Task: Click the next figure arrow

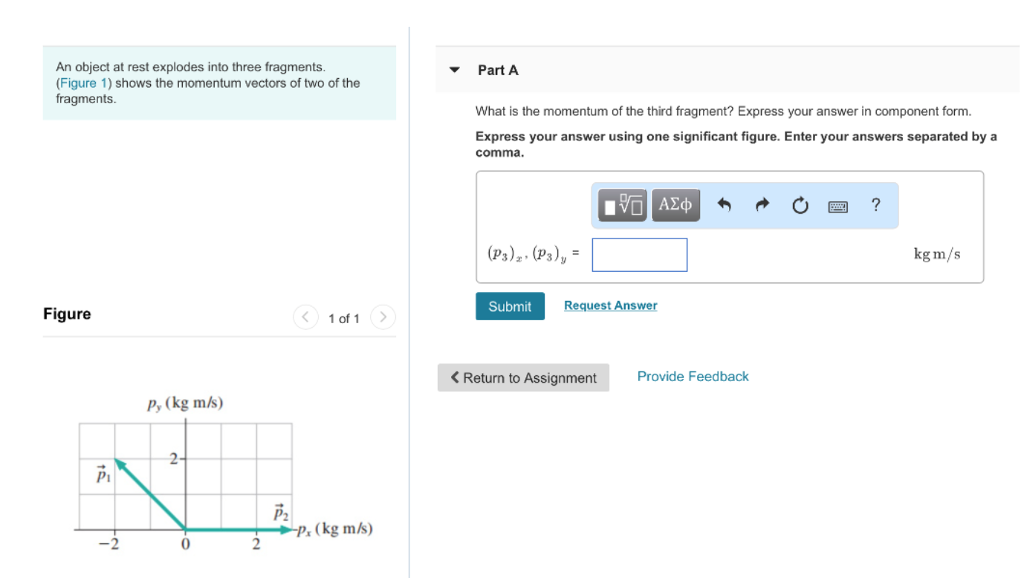Action: pyautogui.click(x=383, y=317)
